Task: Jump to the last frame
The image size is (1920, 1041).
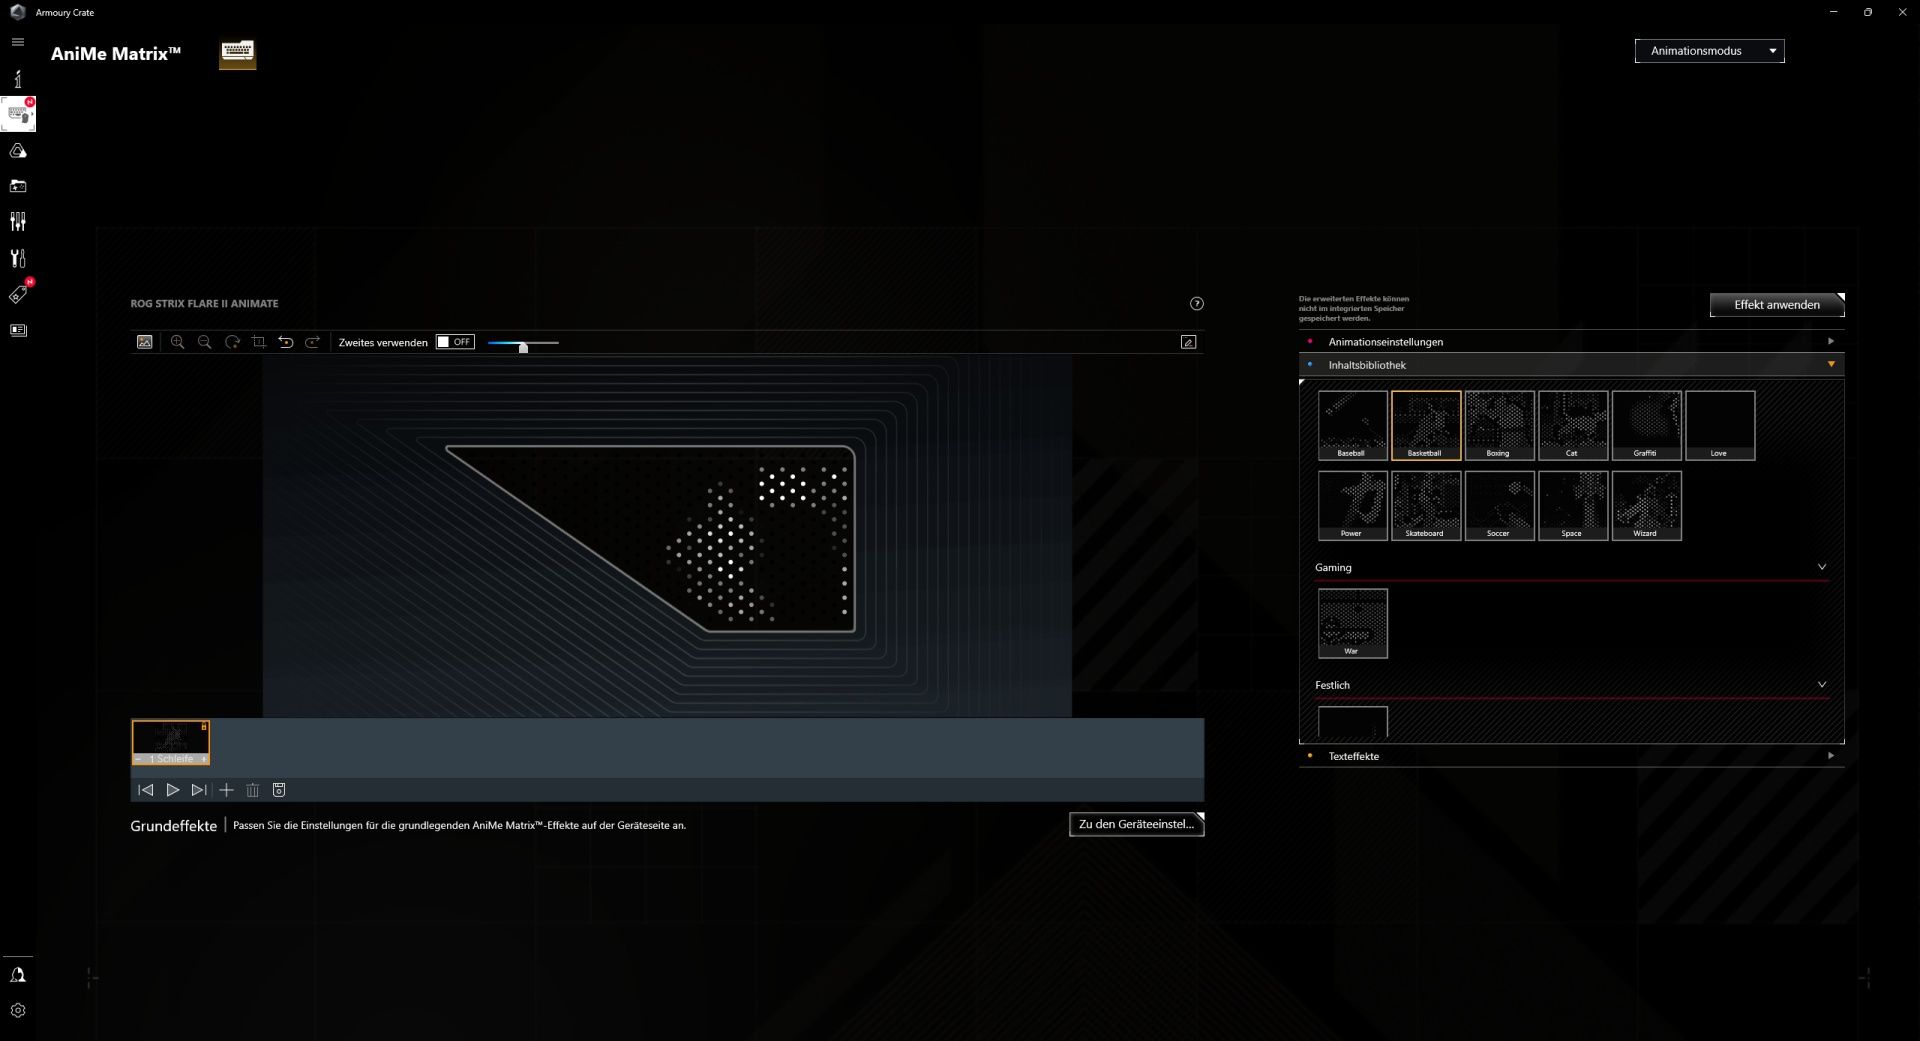Action: tap(199, 790)
